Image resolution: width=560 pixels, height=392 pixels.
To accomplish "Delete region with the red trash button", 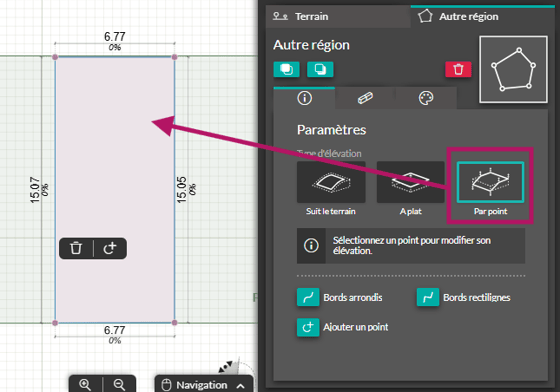I will tap(458, 69).
